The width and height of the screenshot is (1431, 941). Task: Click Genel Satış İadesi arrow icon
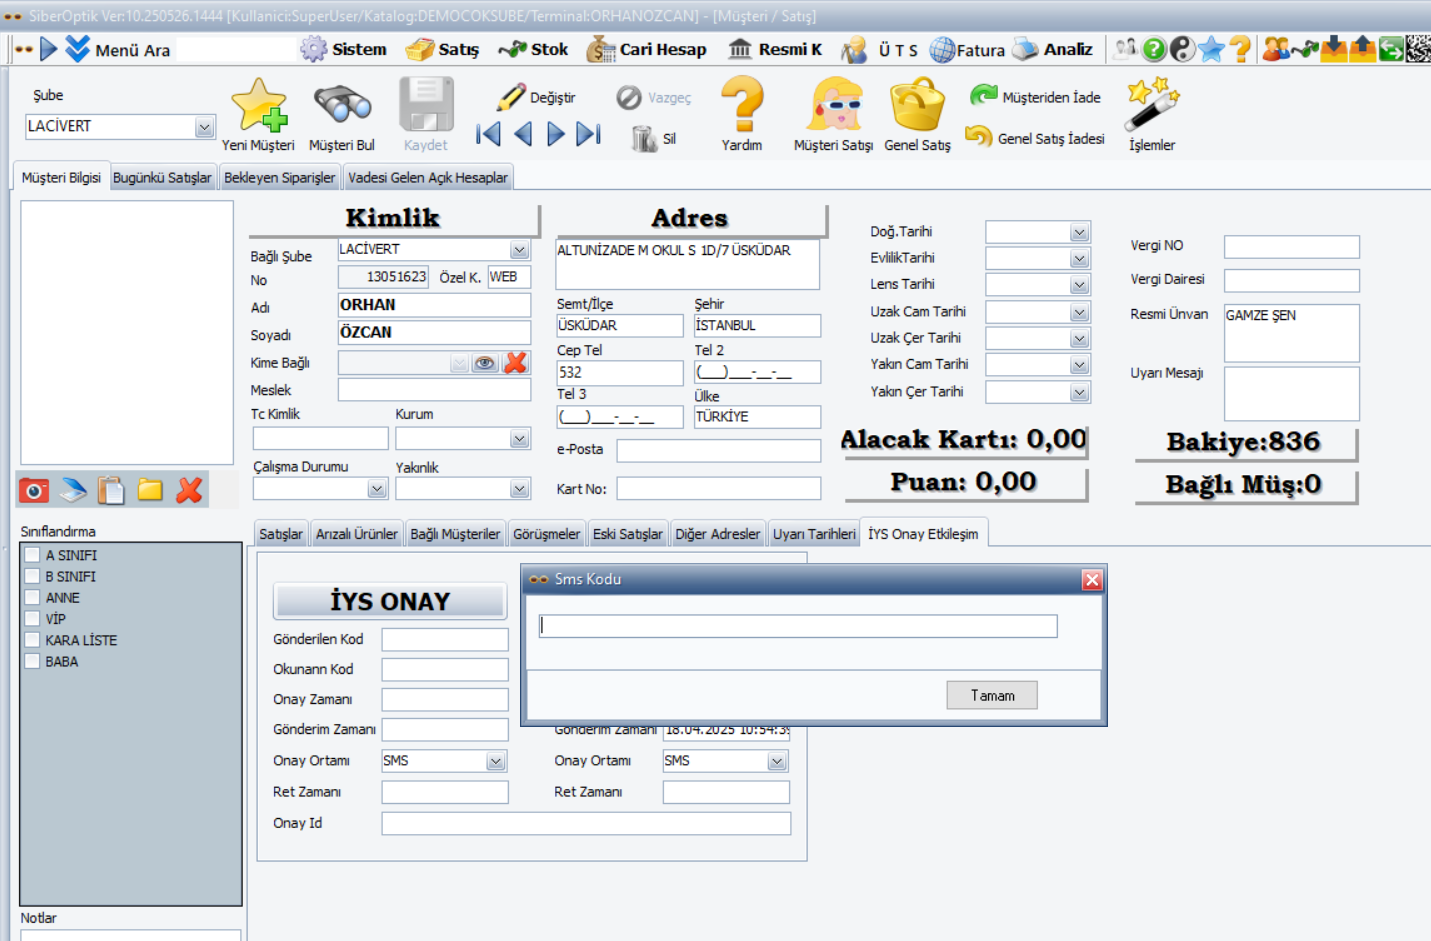coord(979,137)
